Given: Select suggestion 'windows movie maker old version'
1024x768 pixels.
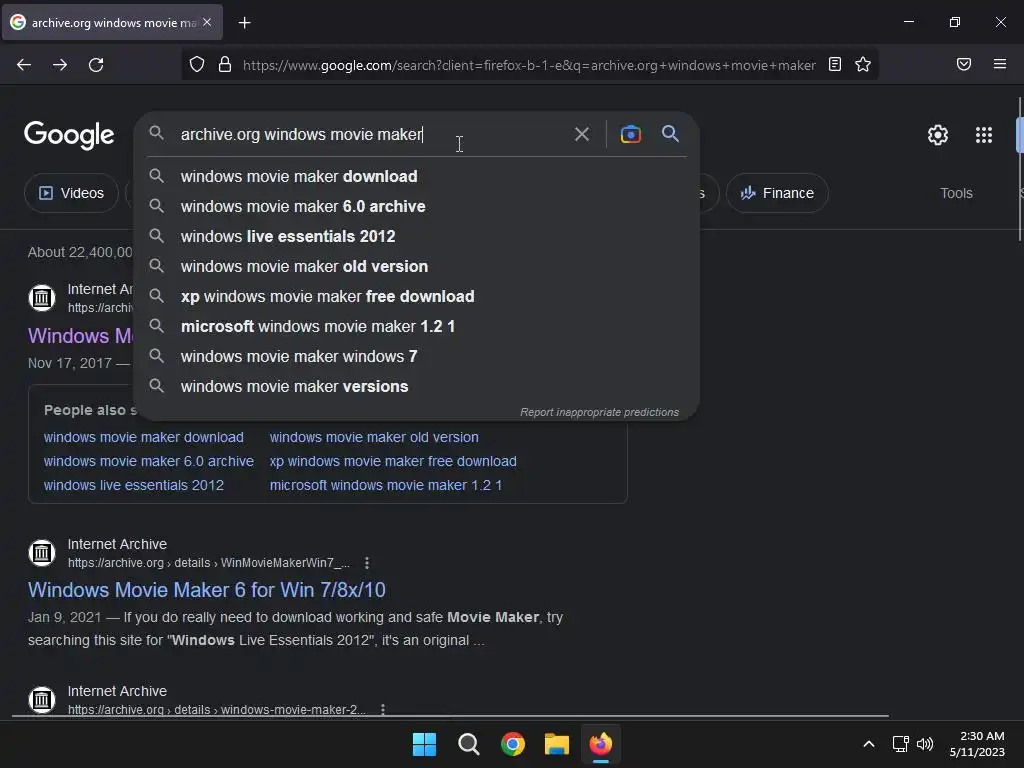Looking at the screenshot, I should point(417,266).
